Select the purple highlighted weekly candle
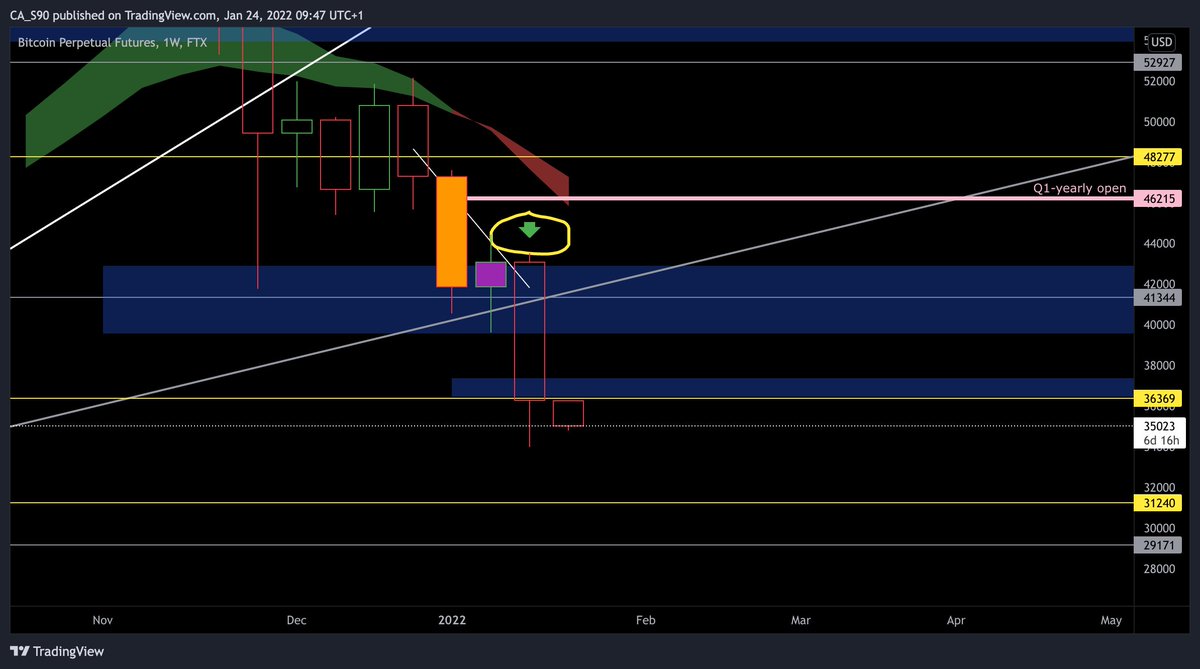The width and height of the screenshot is (1200, 669). [490, 275]
